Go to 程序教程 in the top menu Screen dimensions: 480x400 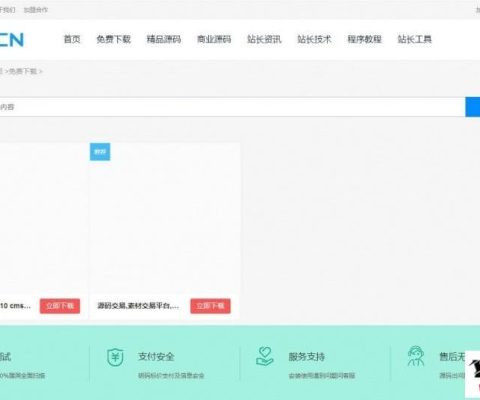[364, 39]
